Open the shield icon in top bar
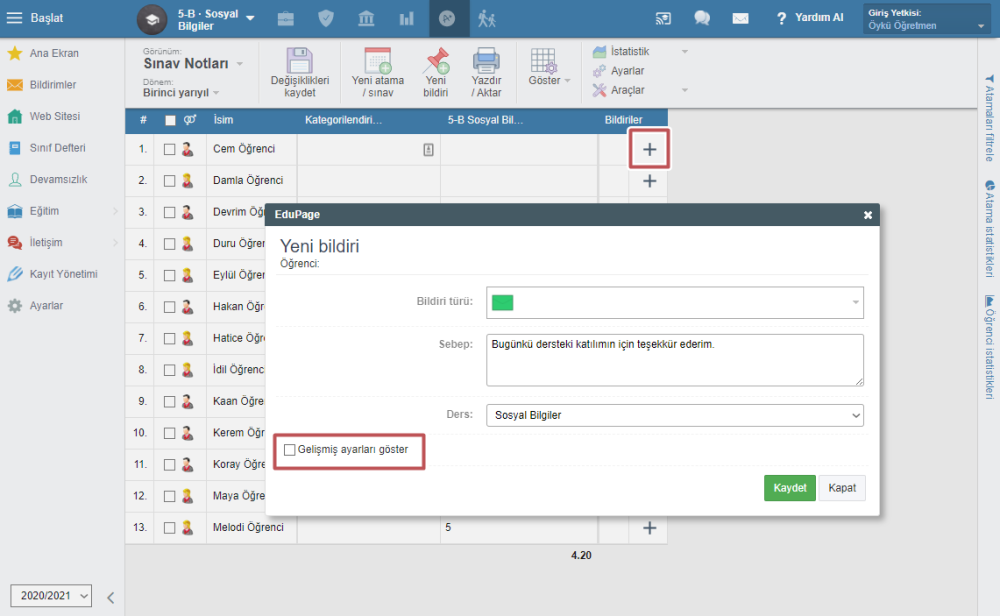Viewport: 1000px width, 616px height. 326,18
